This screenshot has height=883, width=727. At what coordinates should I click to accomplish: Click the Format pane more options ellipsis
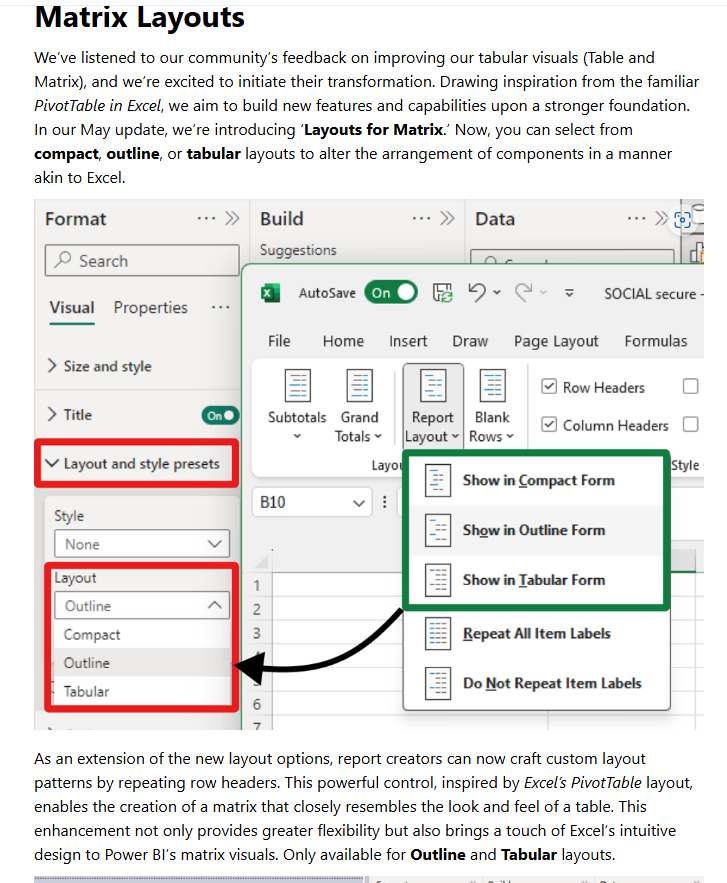[206, 218]
